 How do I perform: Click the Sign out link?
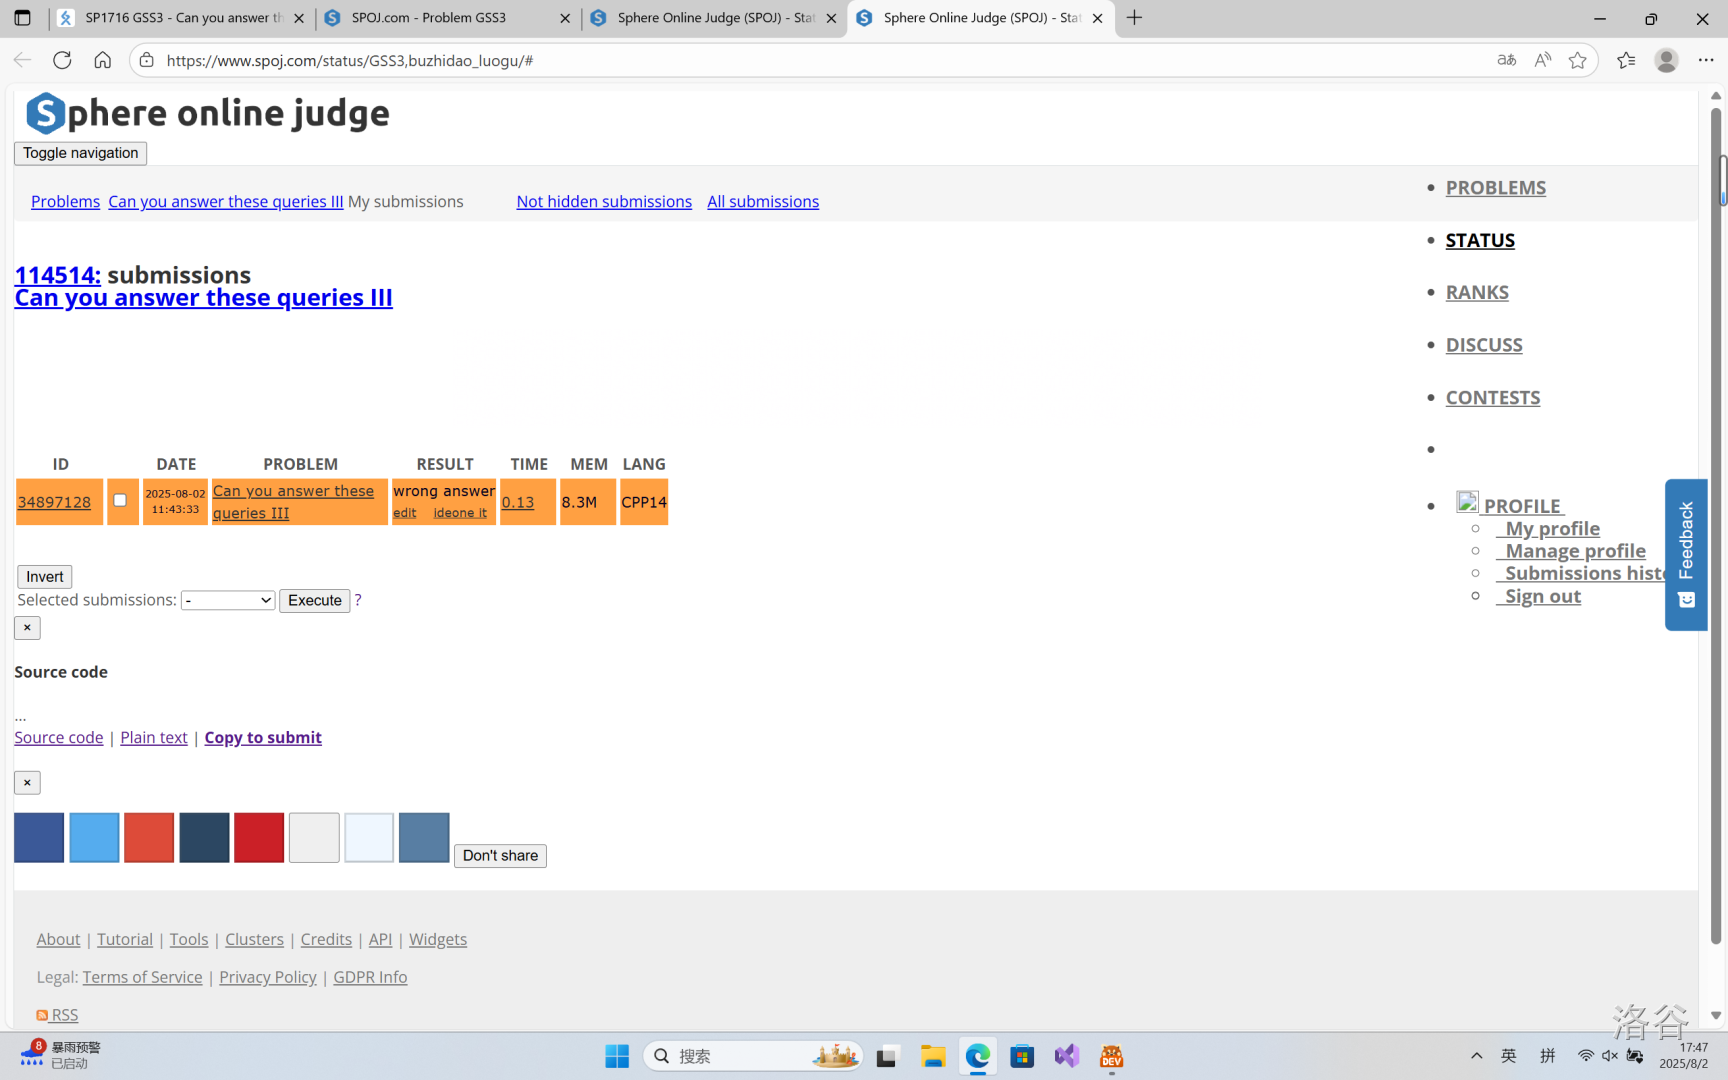(1543, 597)
